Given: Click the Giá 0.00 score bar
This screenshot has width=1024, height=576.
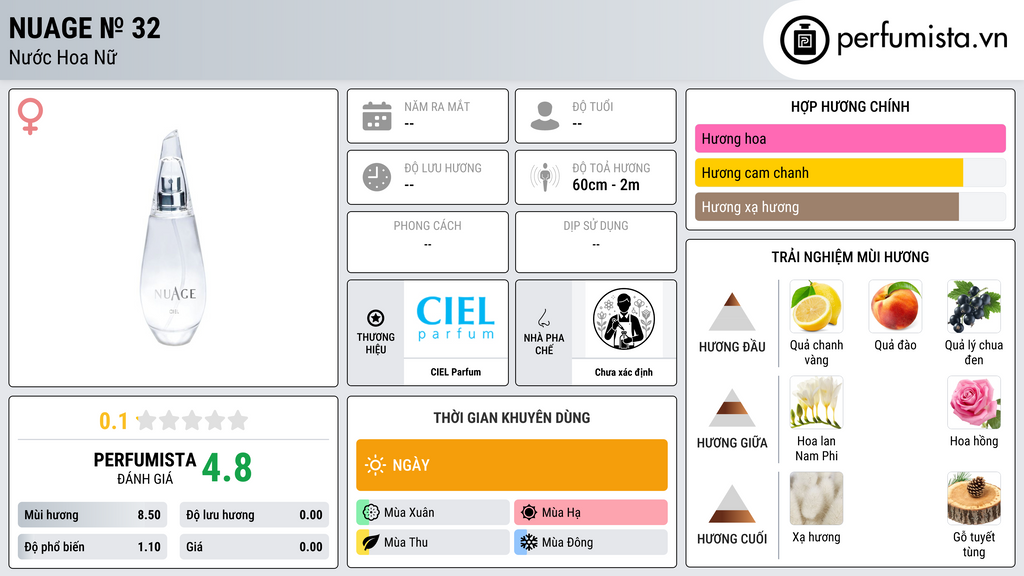Looking at the screenshot, I should pyautogui.click(x=254, y=547).
